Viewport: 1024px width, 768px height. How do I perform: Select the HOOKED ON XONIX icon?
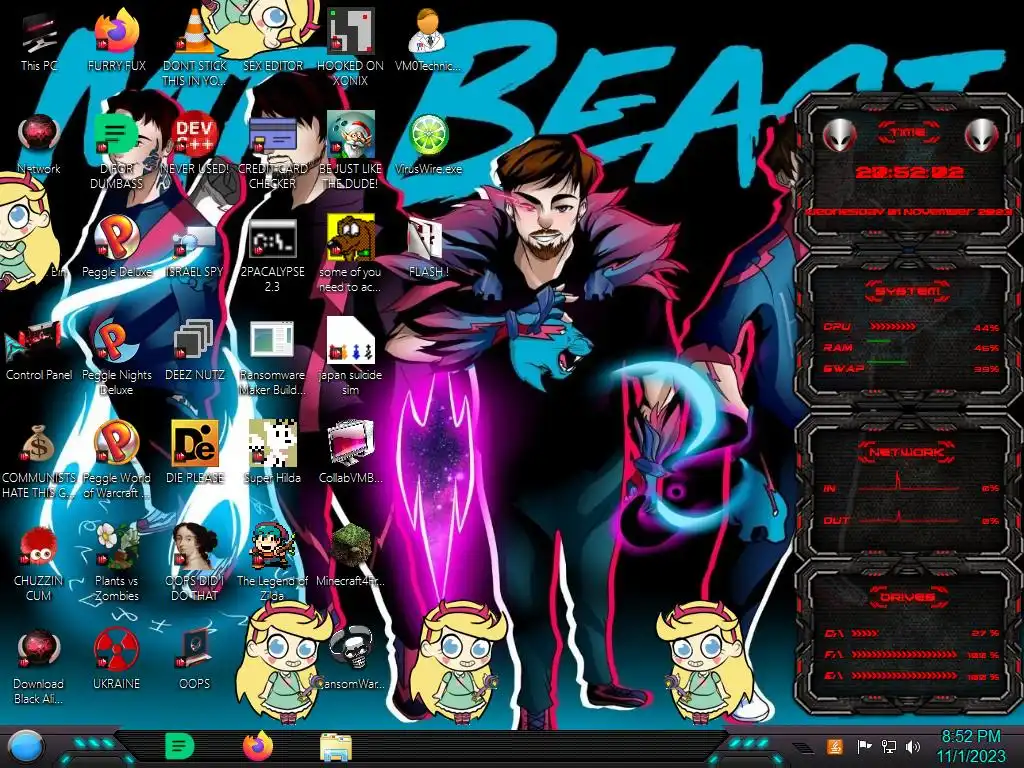tap(350, 47)
